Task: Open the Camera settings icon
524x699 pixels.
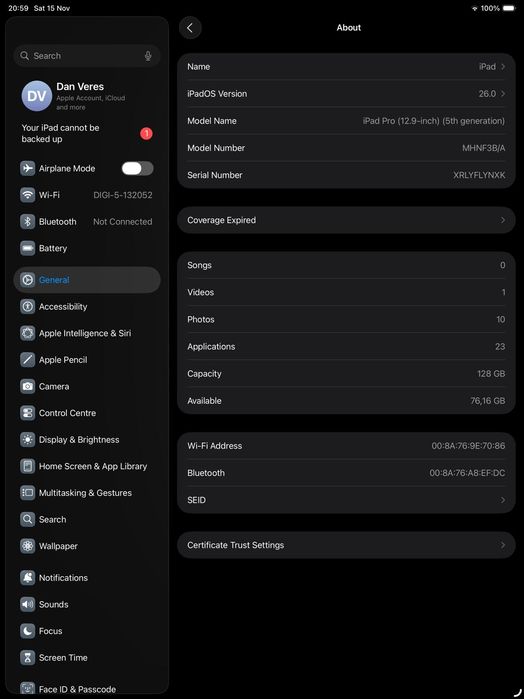Action: (28, 387)
